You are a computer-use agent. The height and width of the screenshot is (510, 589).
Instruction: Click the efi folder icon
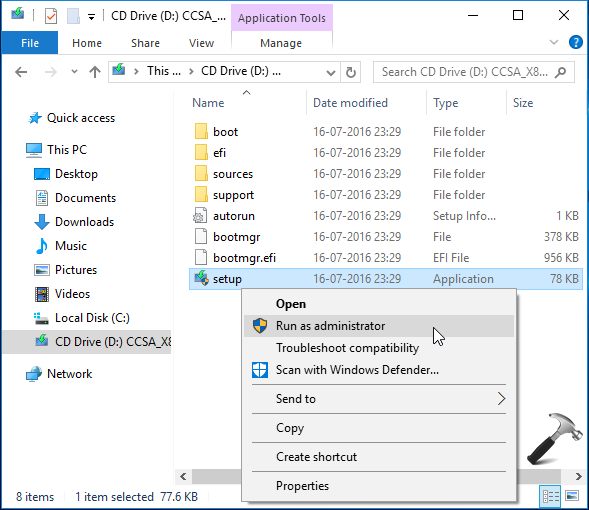tap(201, 152)
